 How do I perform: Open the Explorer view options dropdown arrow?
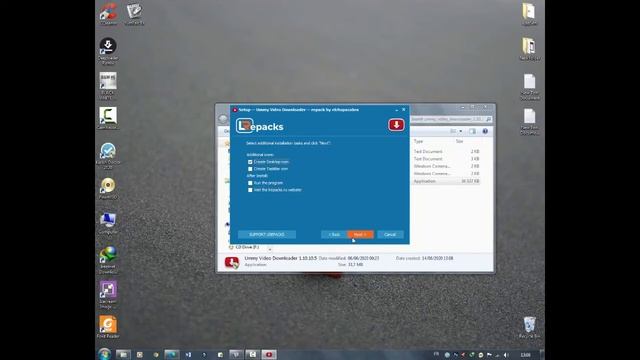click(x=461, y=131)
